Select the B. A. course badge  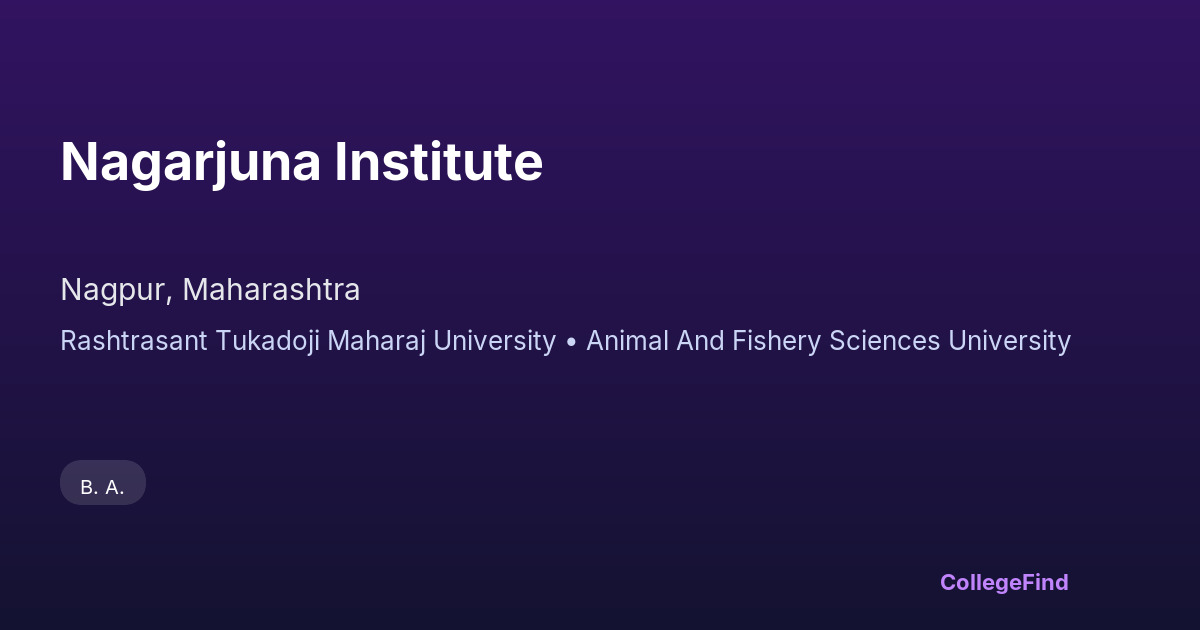tap(103, 487)
